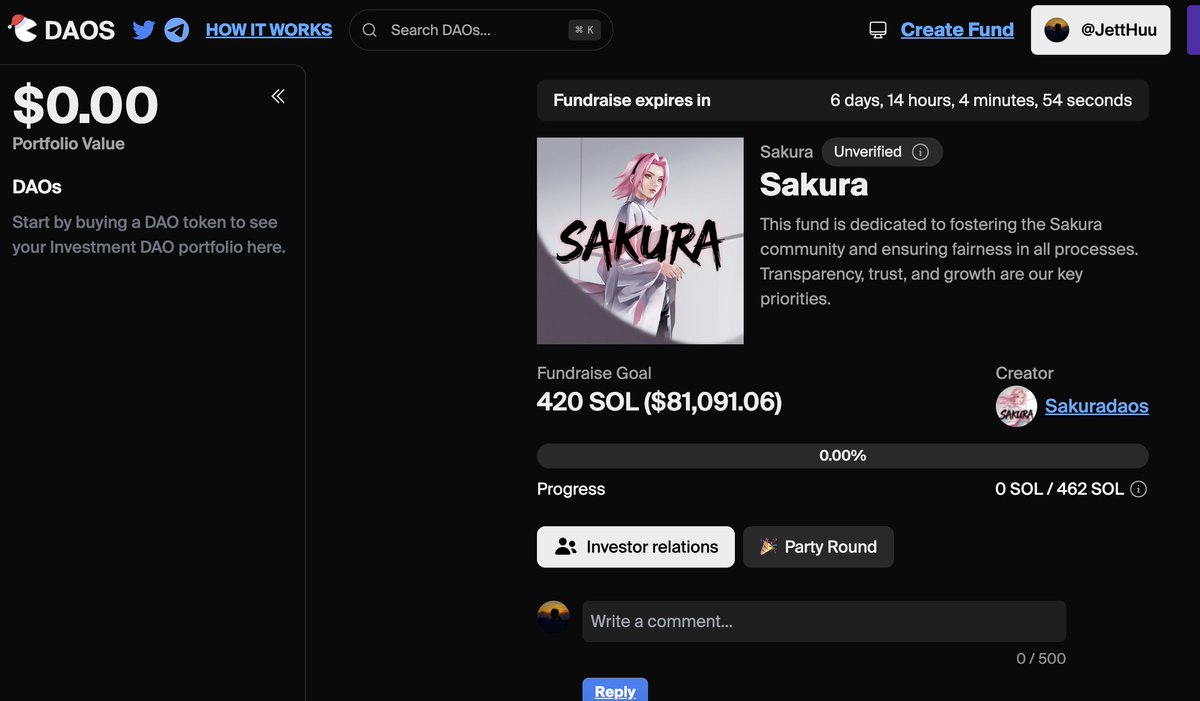Click the $0.00 portfolio value
This screenshot has height=701, width=1200.
click(x=85, y=105)
